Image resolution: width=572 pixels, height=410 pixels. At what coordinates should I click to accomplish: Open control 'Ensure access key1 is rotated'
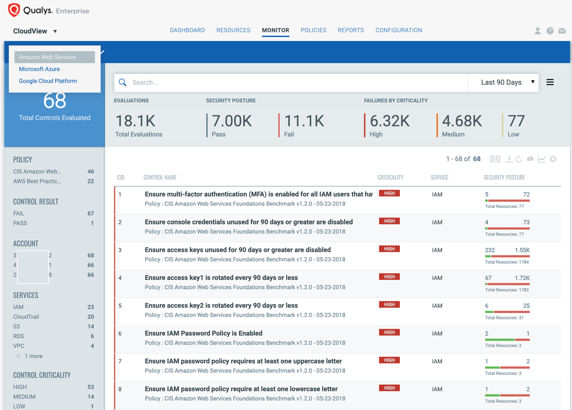[221, 278]
